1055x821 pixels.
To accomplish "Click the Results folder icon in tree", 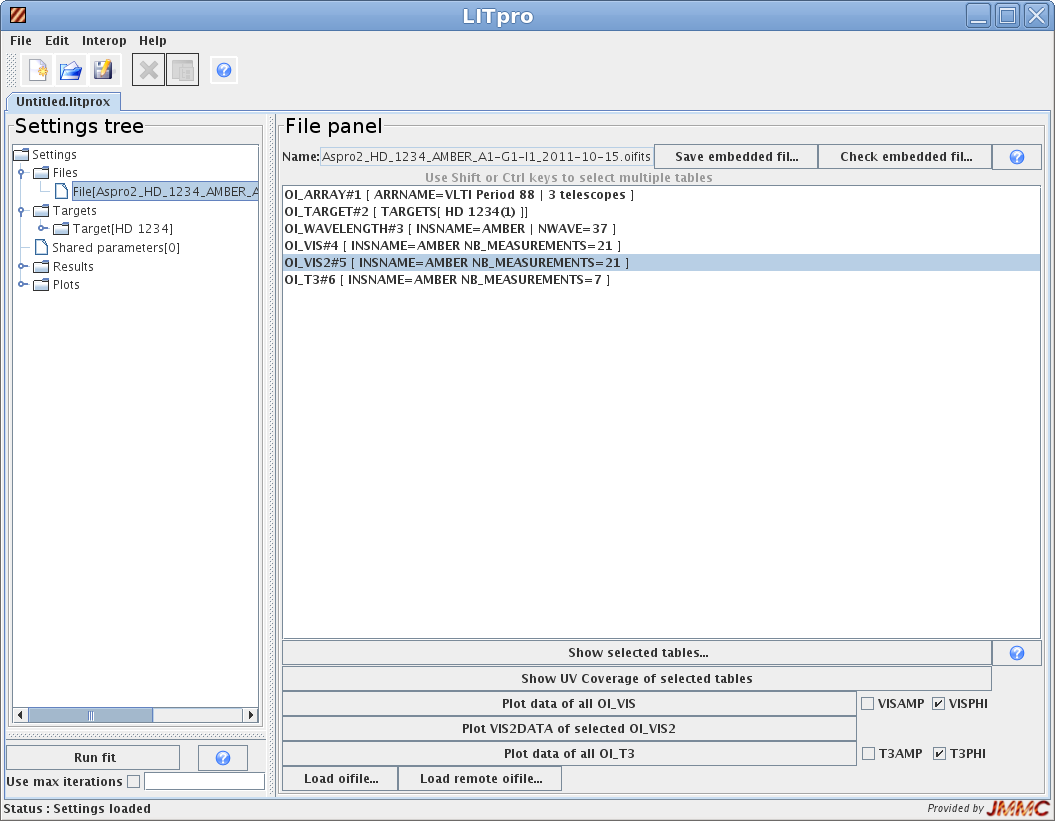I will (x=42, y=266).
